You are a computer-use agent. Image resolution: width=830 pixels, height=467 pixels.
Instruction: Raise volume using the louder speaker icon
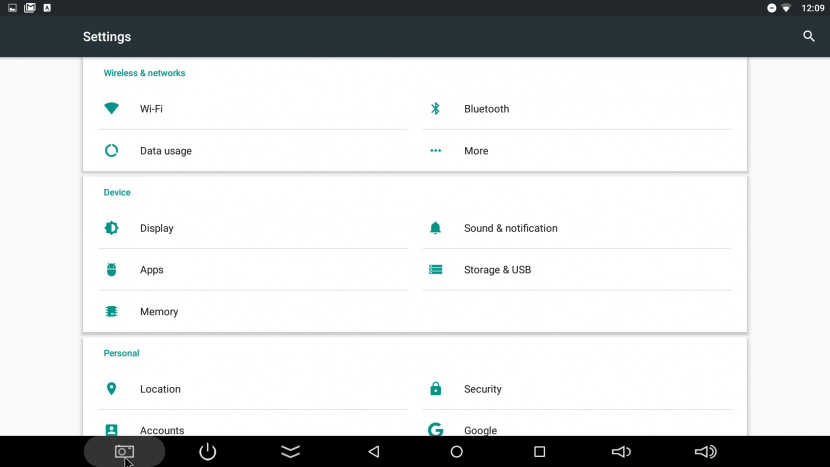[x=705, y=452]
